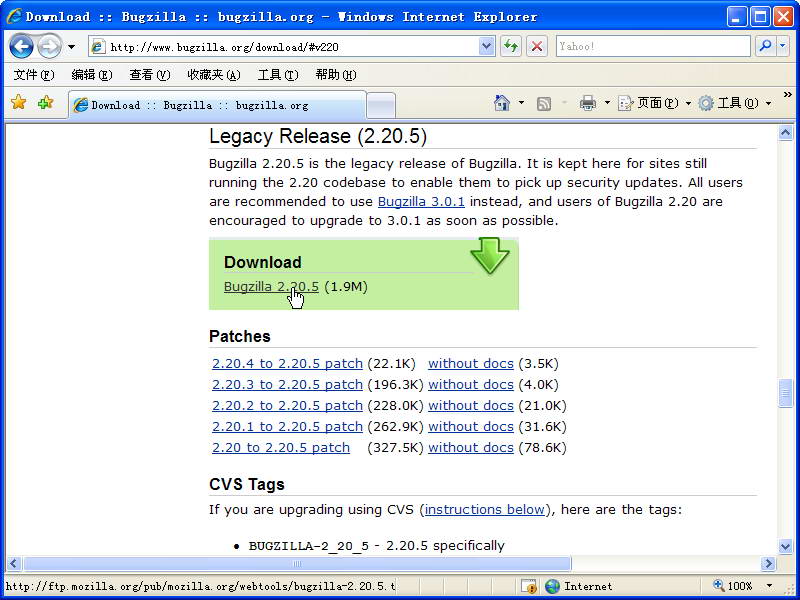
Task: Click the Home page icon
Action: (502, 103)
